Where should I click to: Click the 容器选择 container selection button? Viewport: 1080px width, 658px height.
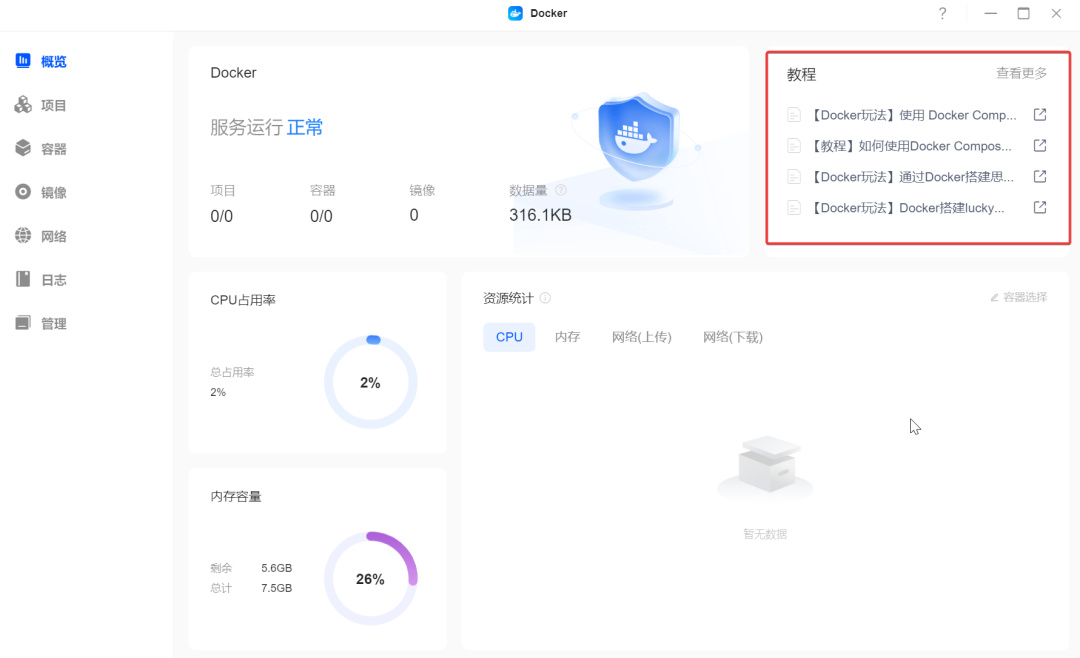click(x=1019, y=297)
